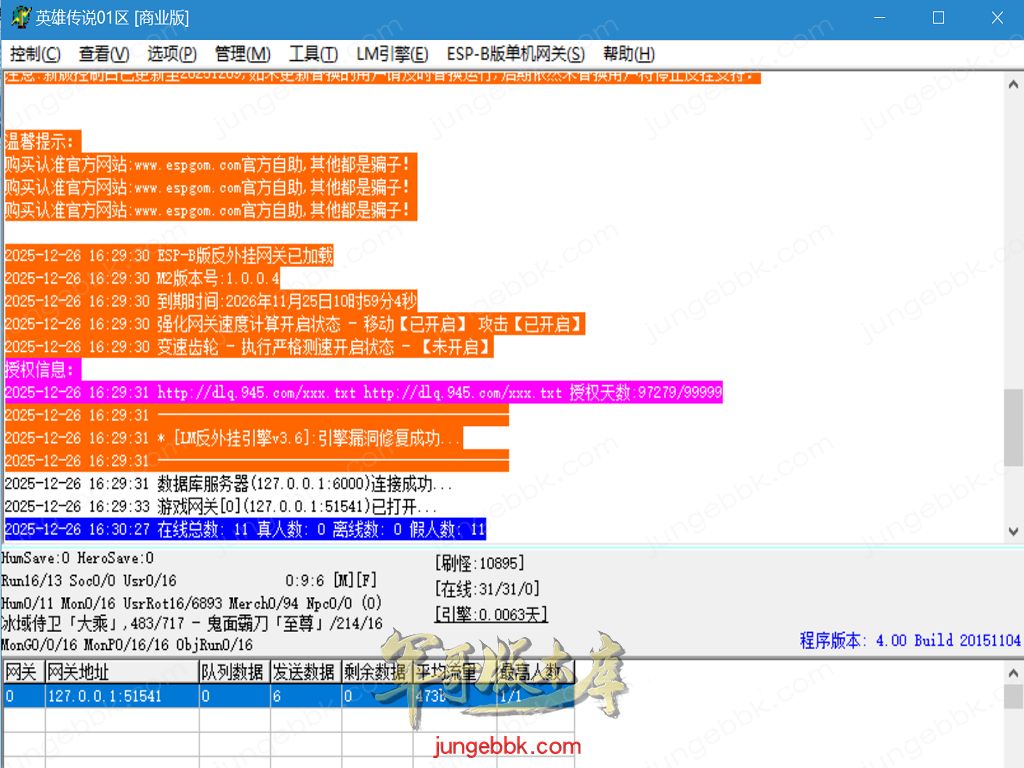Select the blue 在线总数 log line
Image resolution: width=1024 pixels, height=768 pixels.
pyautogui.click(x=245, y=530)
